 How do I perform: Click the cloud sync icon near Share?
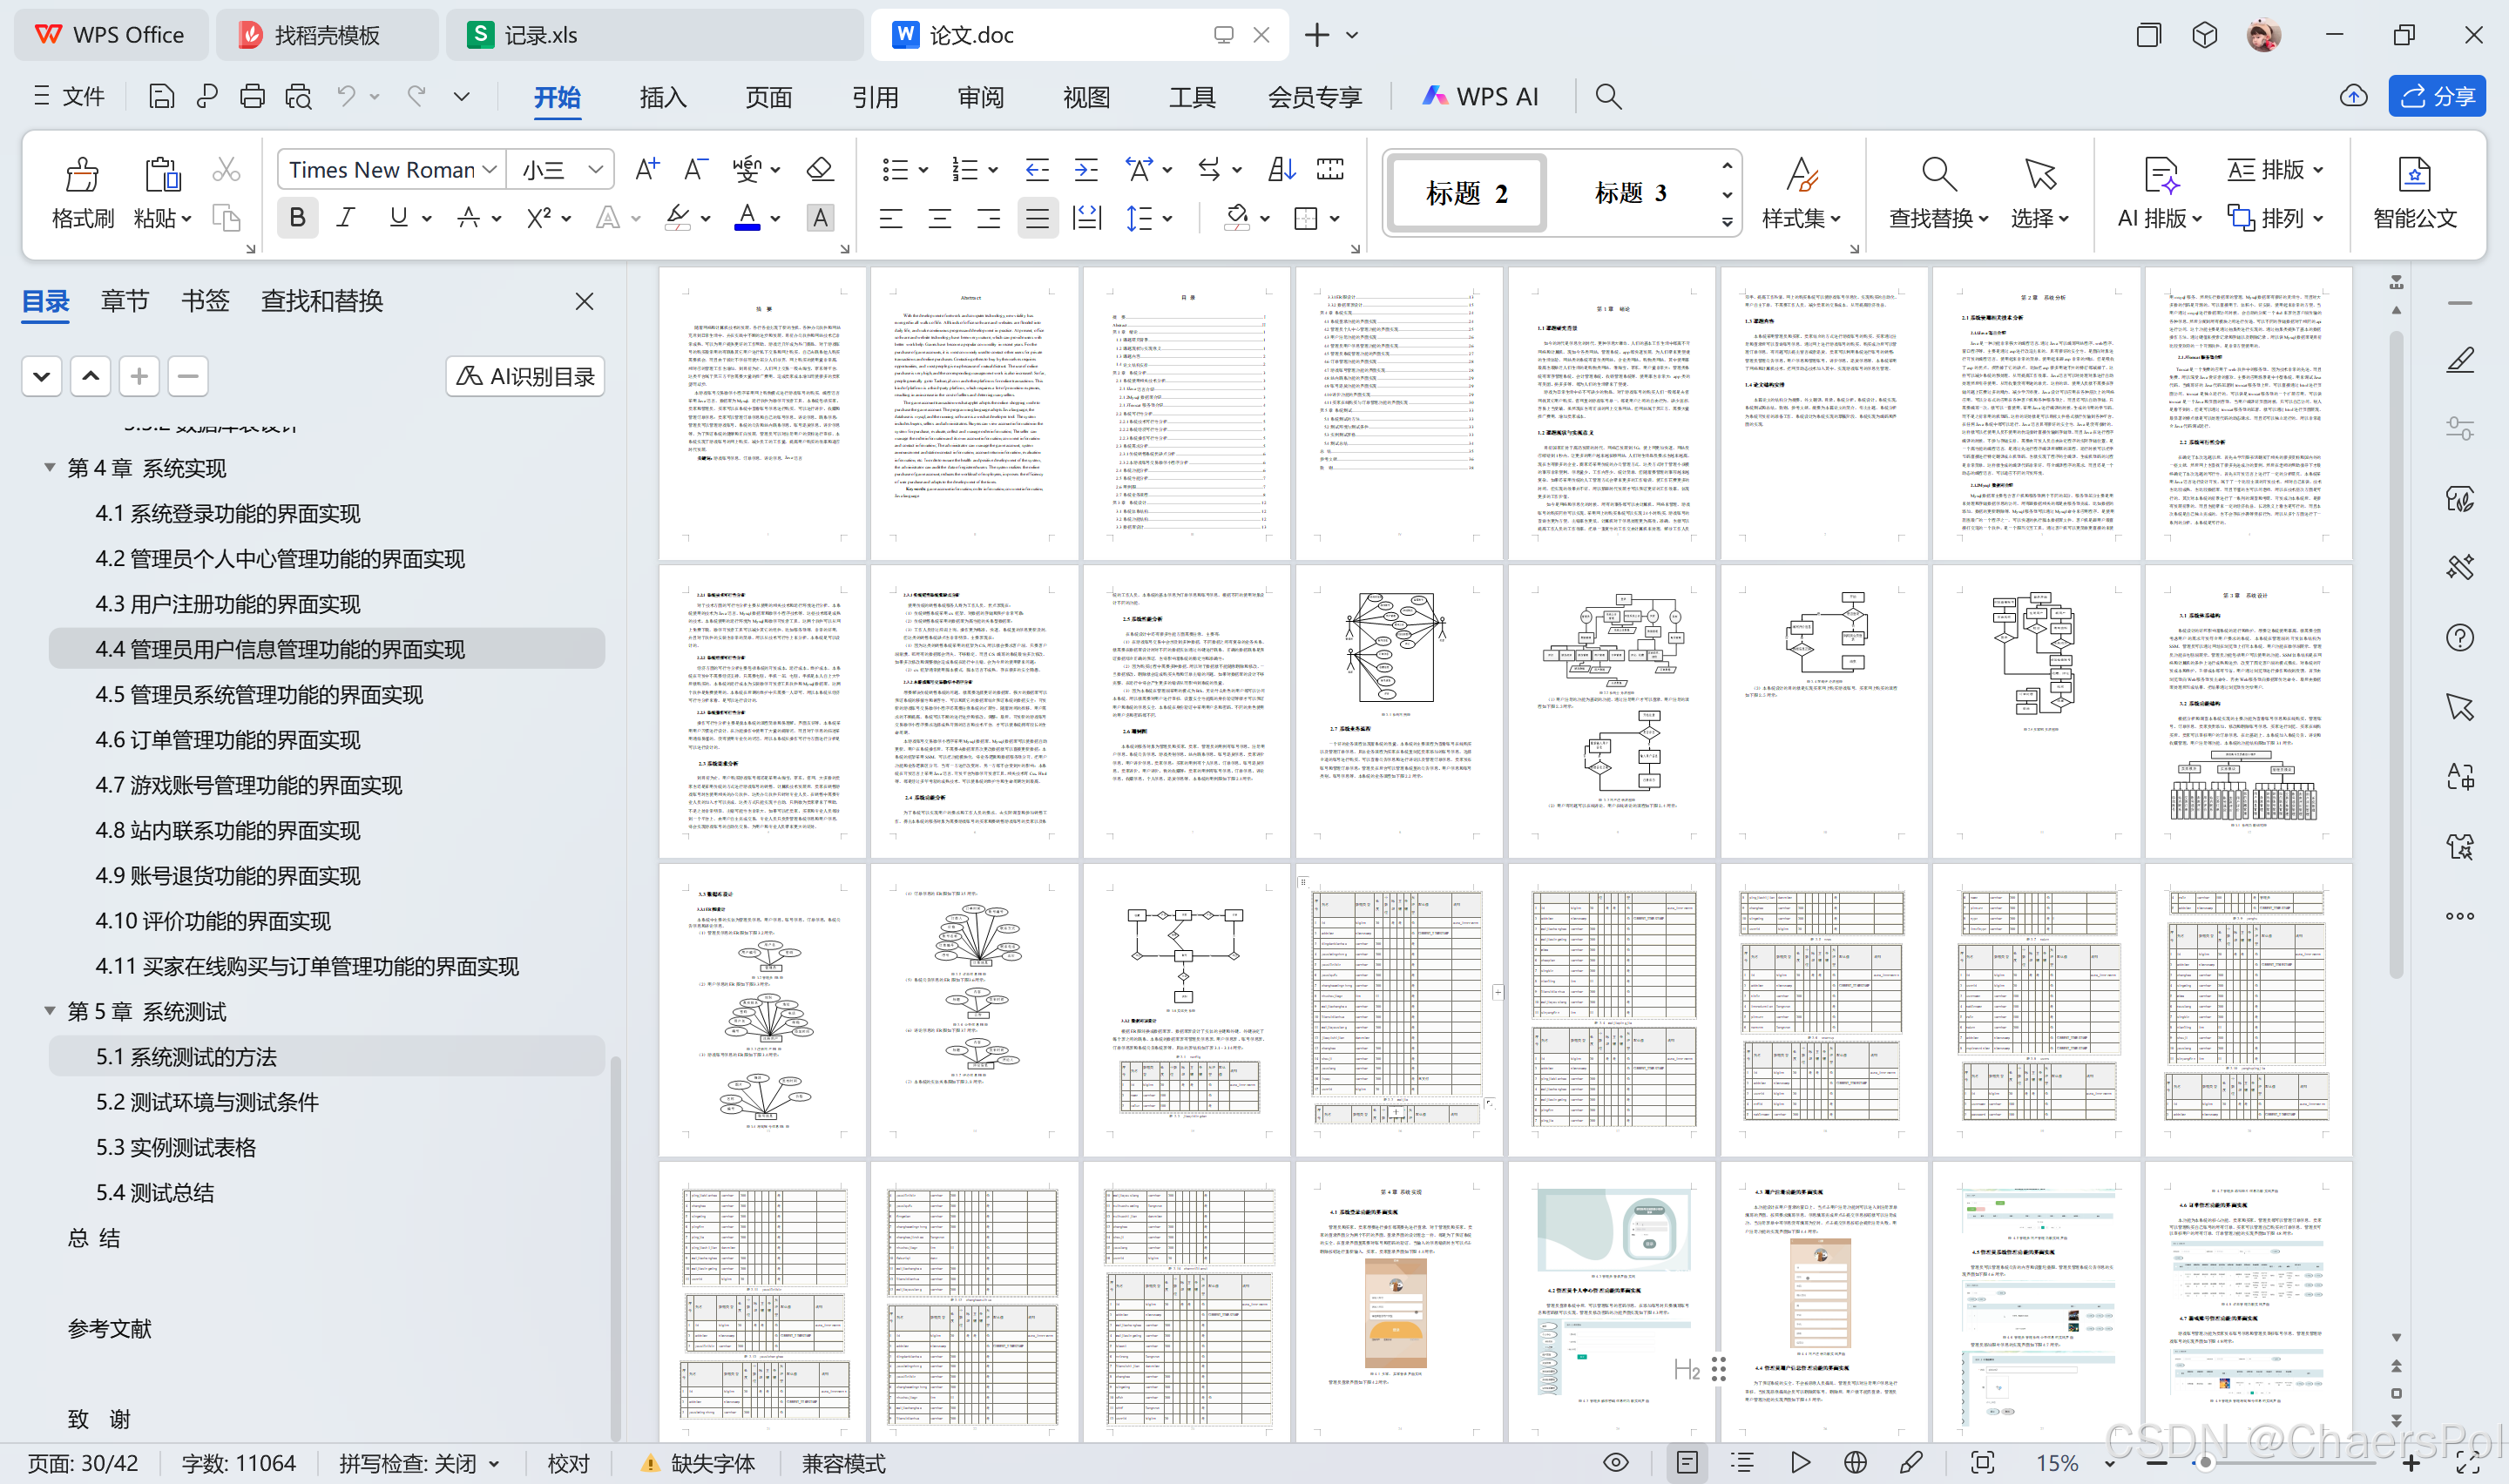2353,96
